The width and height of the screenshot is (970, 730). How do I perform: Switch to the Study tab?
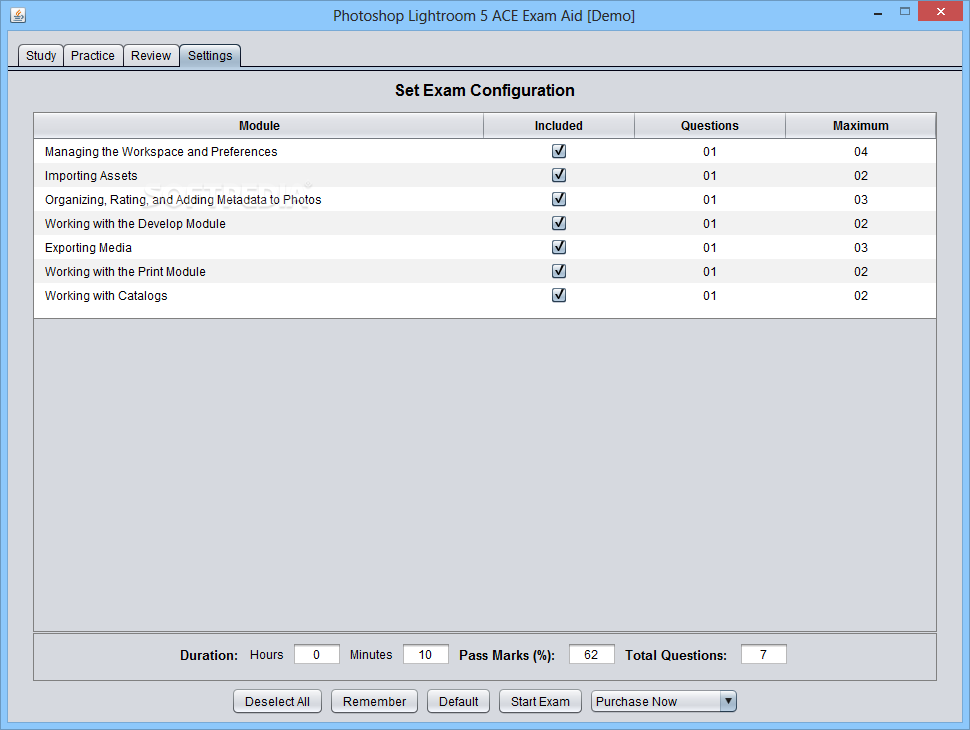pyautogui.click(x=41, y=56)
